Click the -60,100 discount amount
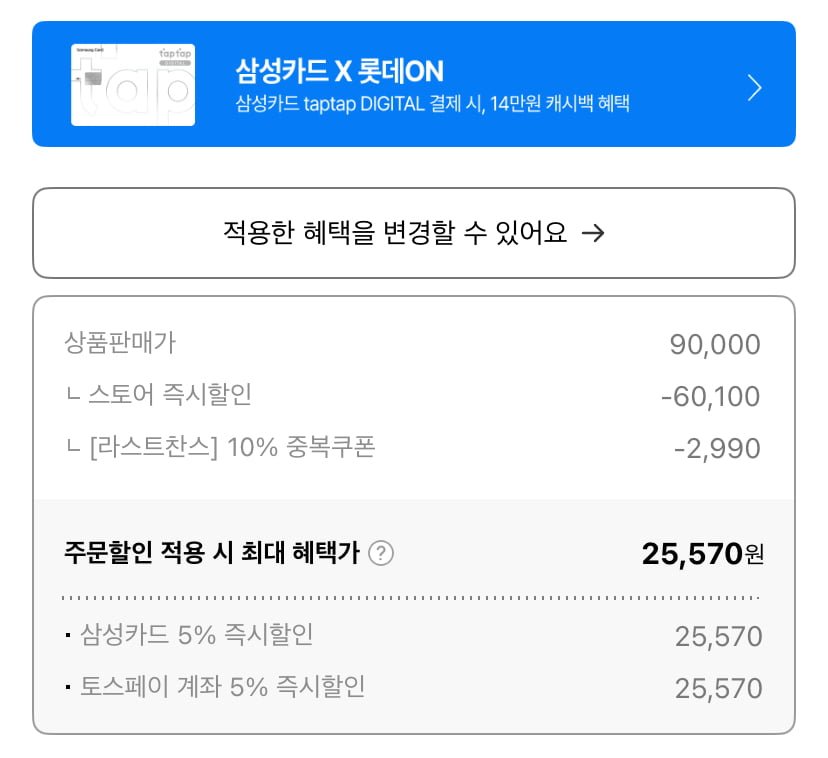Image resolution: width=828 pixels, height=758 pixels. [710, 397]
